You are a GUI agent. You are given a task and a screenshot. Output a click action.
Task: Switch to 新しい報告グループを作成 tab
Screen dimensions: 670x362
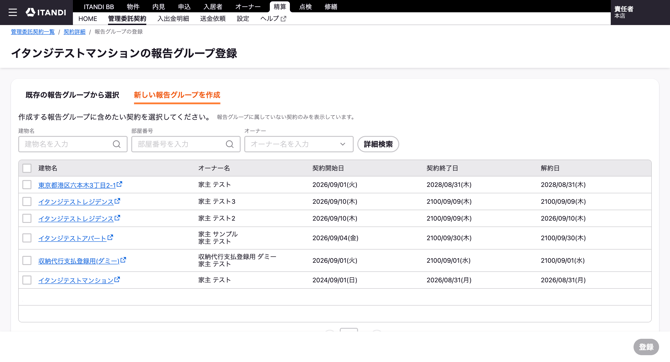point(177,95)
